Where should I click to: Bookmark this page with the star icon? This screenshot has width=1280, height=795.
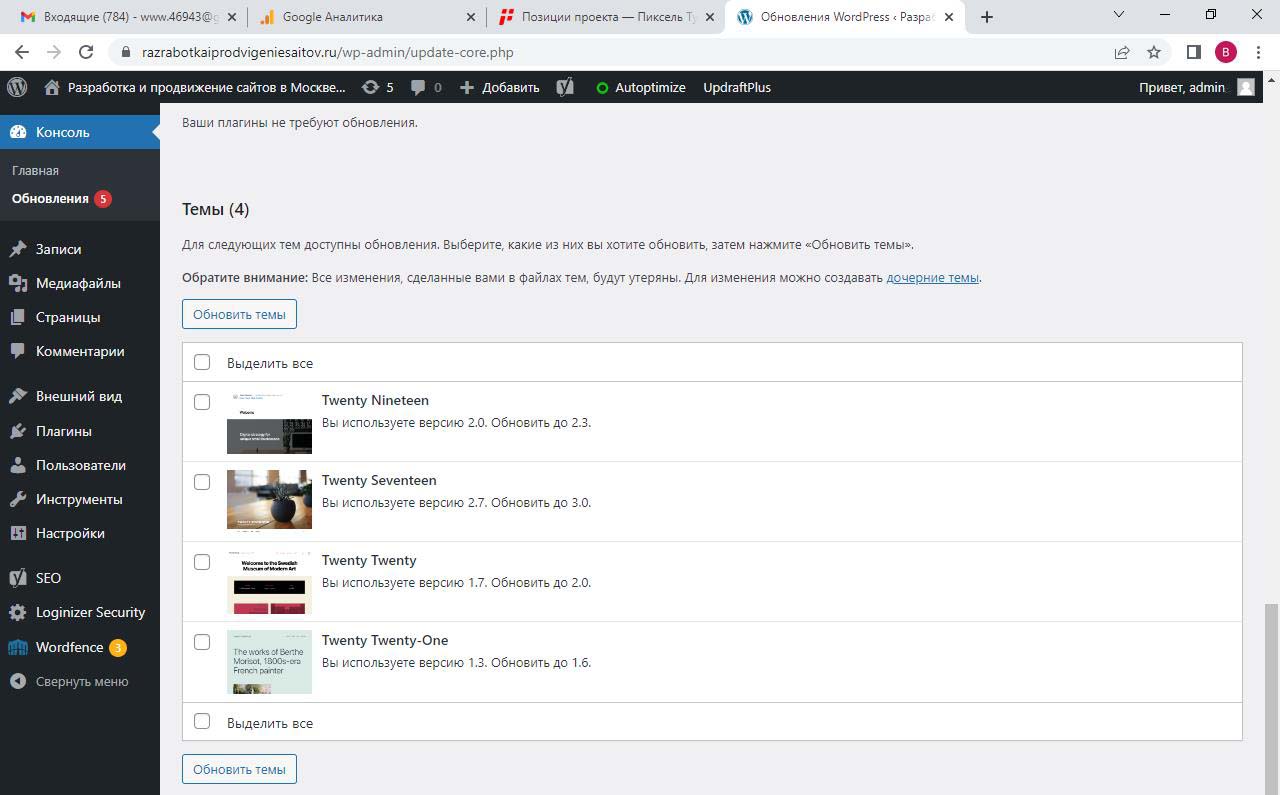pyautogui.click(x=1154, y=52)
